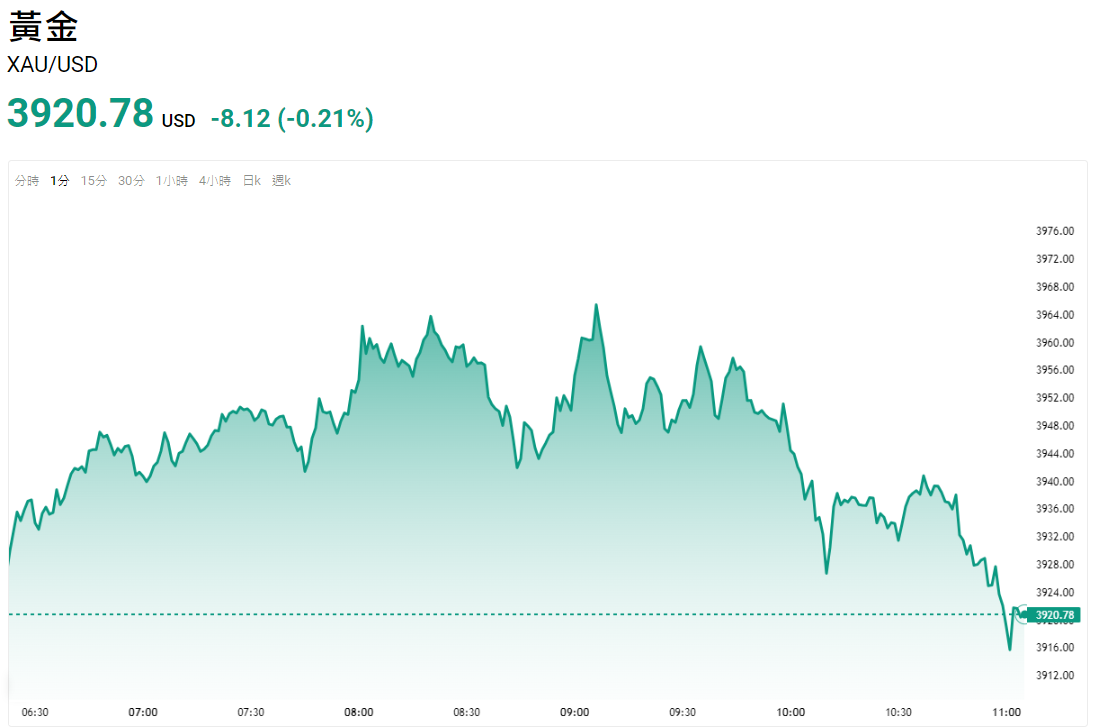Image resolution: width=1100 pixels, height=727 pixels.
Task: Click the pulsing latest price dot
Action: coord(1021,614)
